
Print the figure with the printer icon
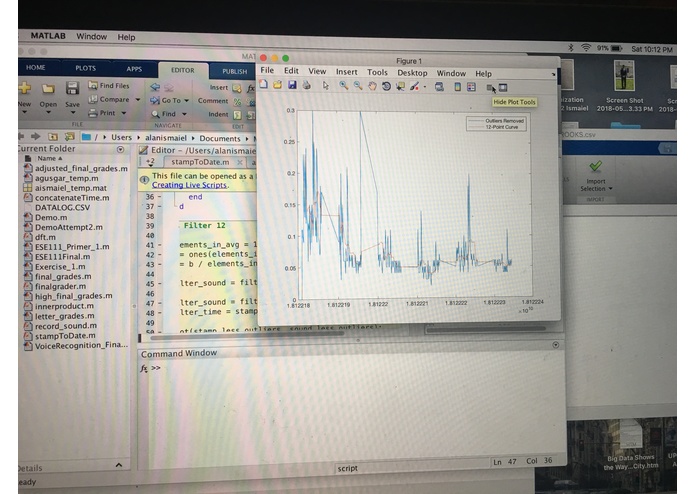click(307, 85)
